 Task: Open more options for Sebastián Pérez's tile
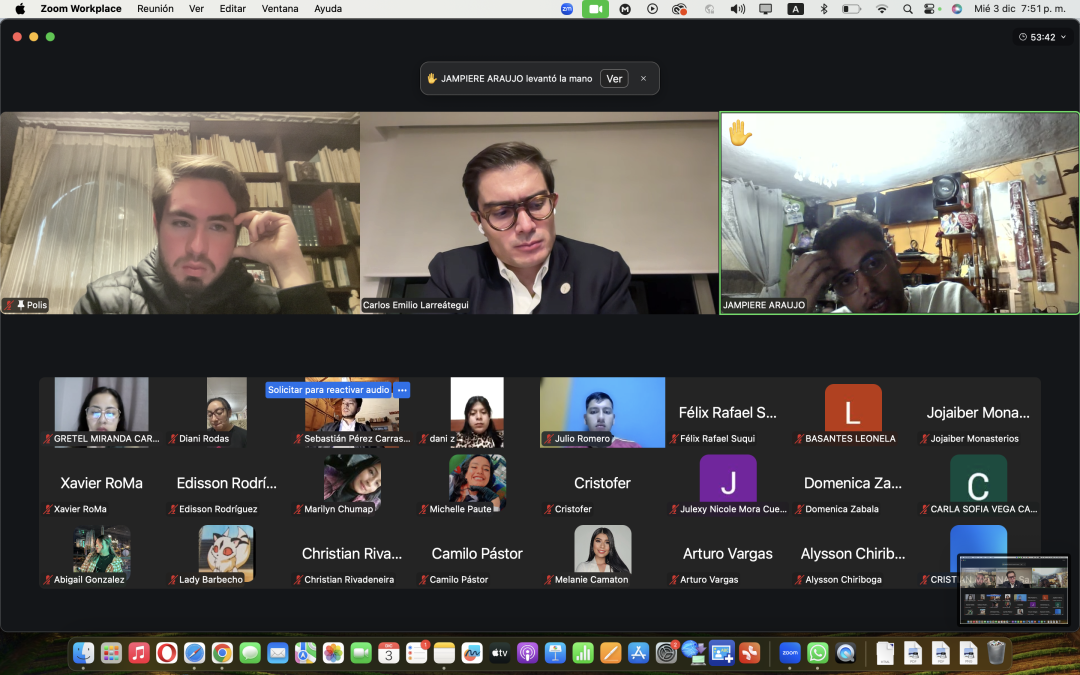tap(402, 390)
